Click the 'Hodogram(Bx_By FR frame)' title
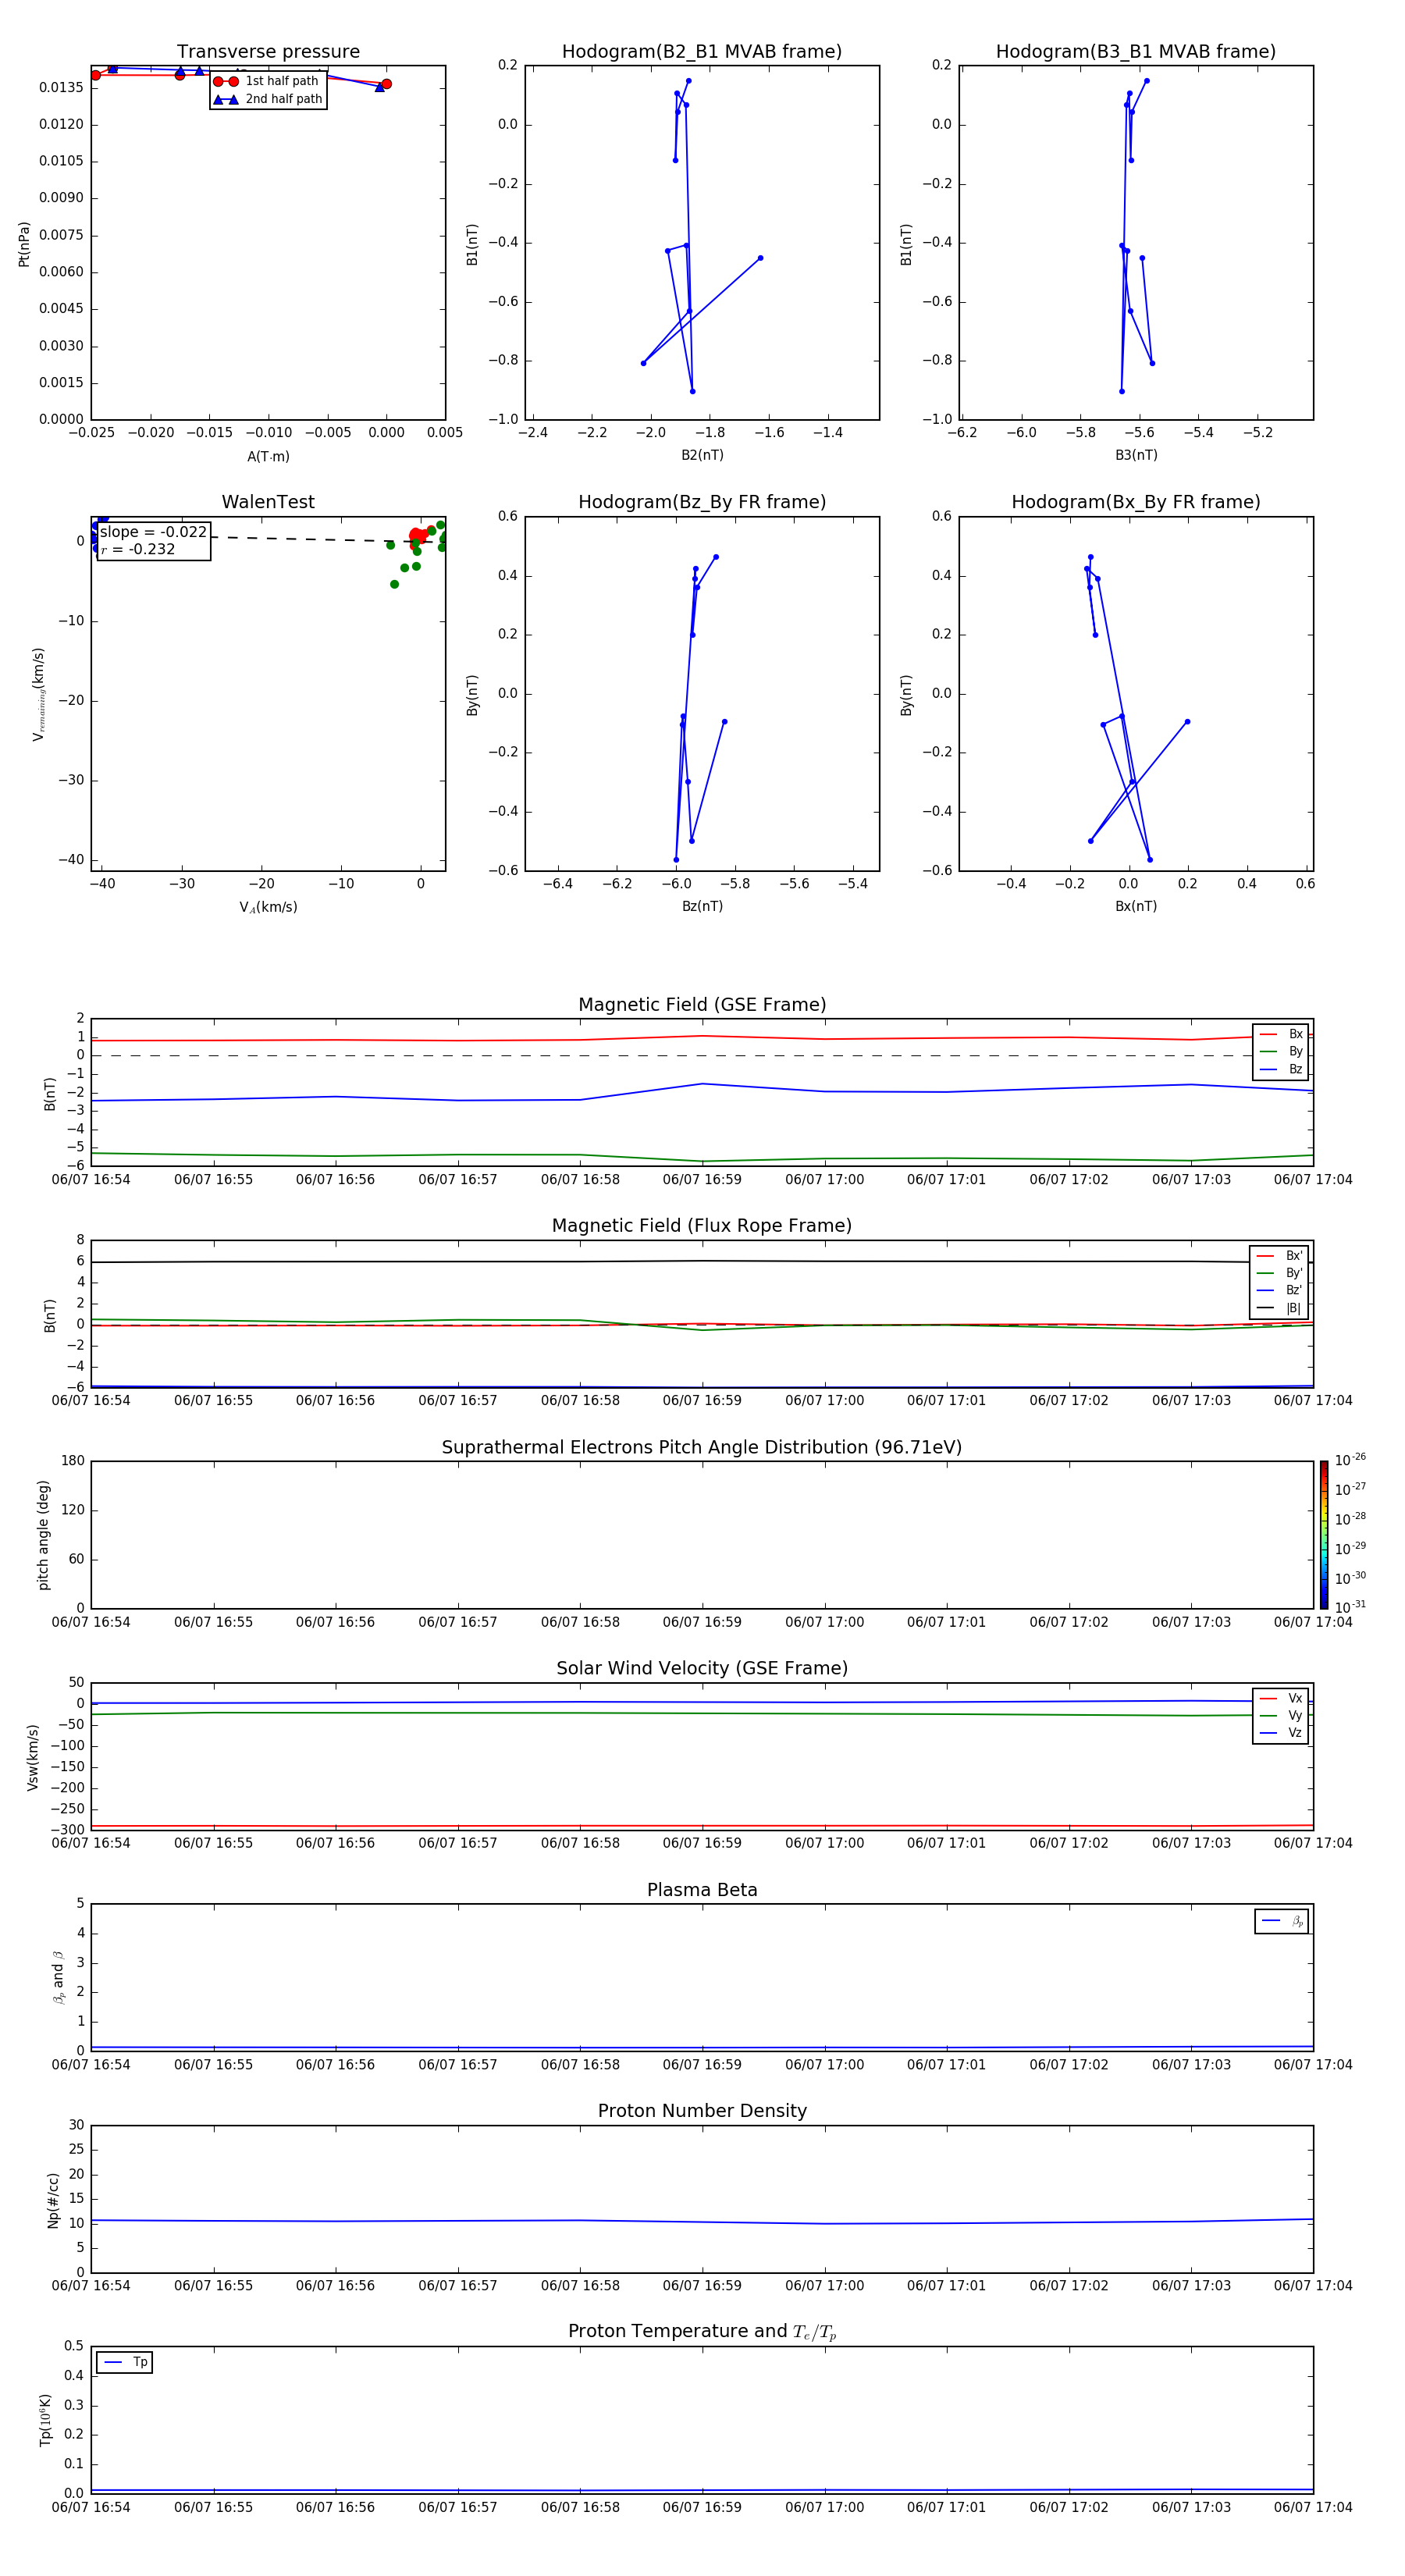 coord(1136,502)
